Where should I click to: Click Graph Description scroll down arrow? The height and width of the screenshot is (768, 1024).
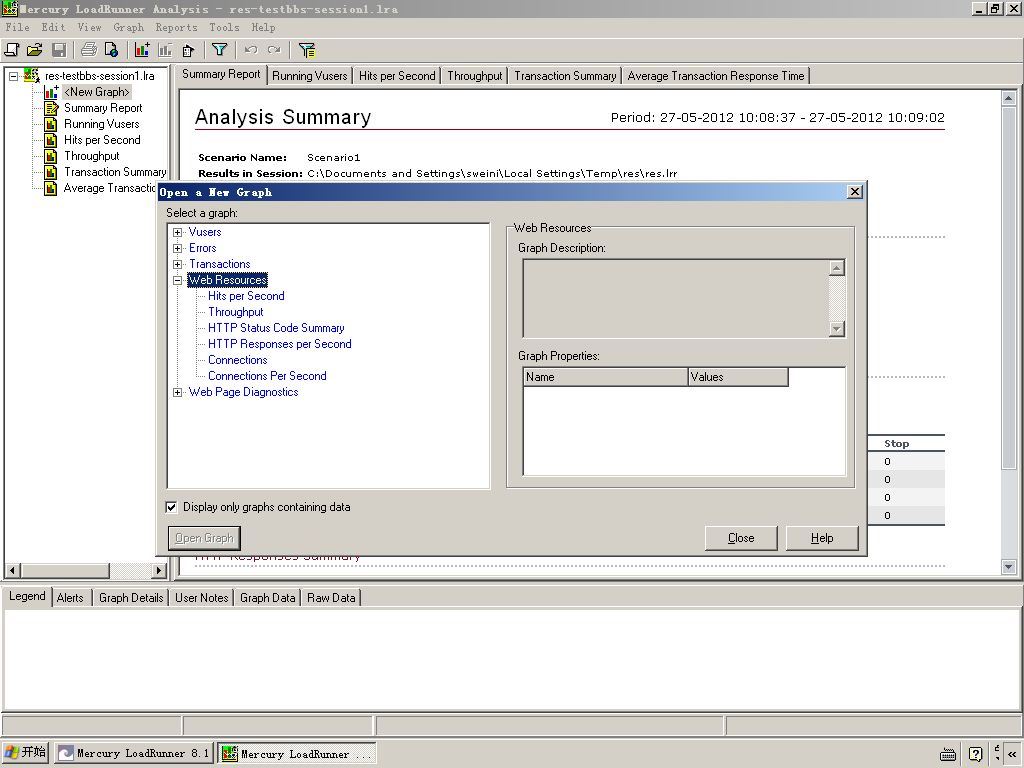pyautogui.click(x=837, y=328)
